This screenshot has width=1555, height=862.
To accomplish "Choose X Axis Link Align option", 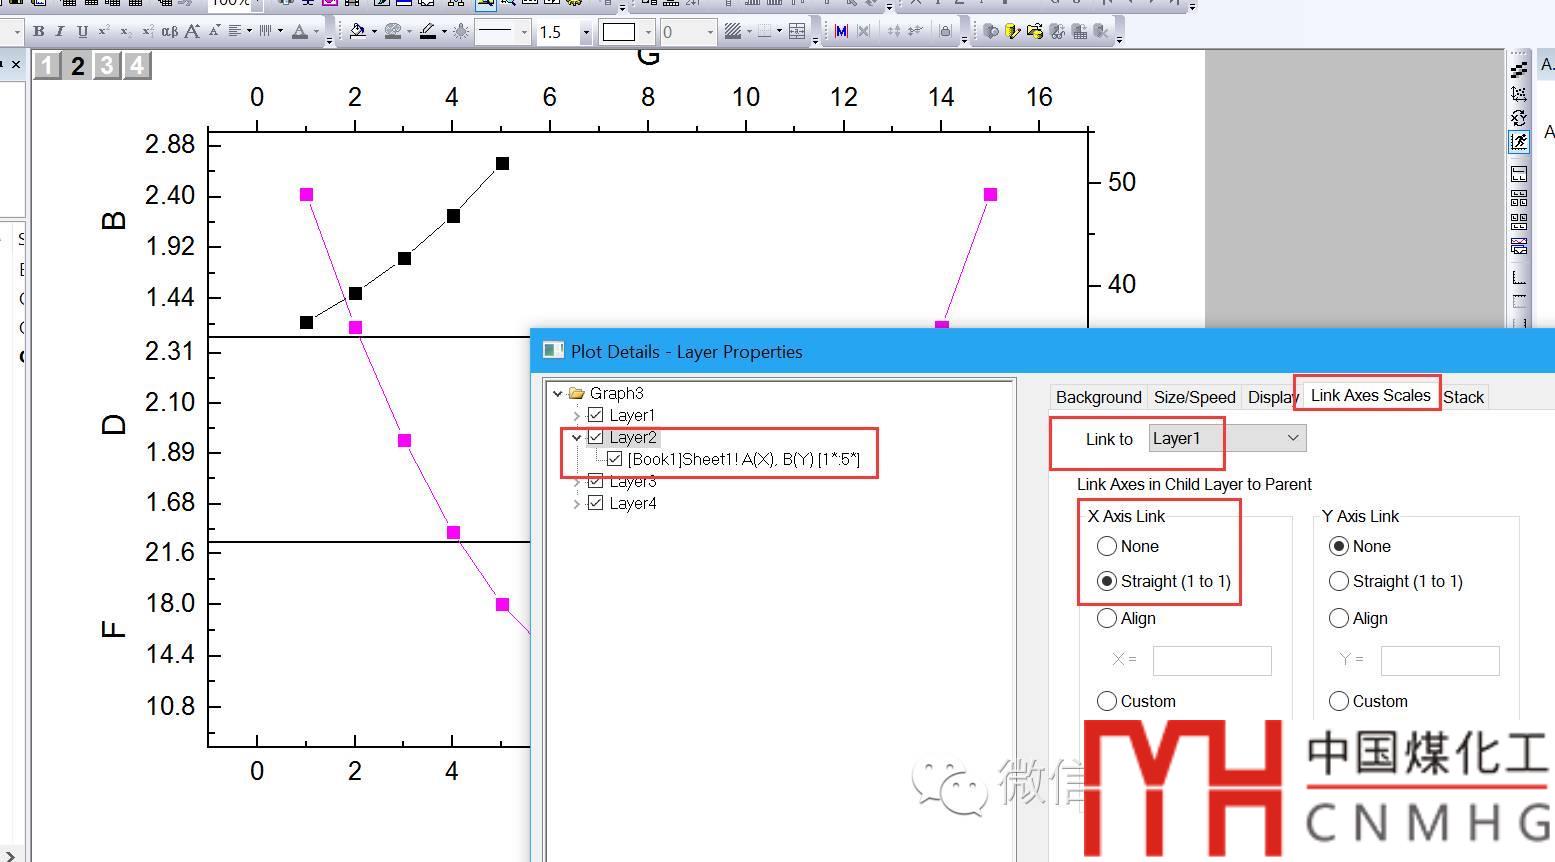I will (1107, 618).
